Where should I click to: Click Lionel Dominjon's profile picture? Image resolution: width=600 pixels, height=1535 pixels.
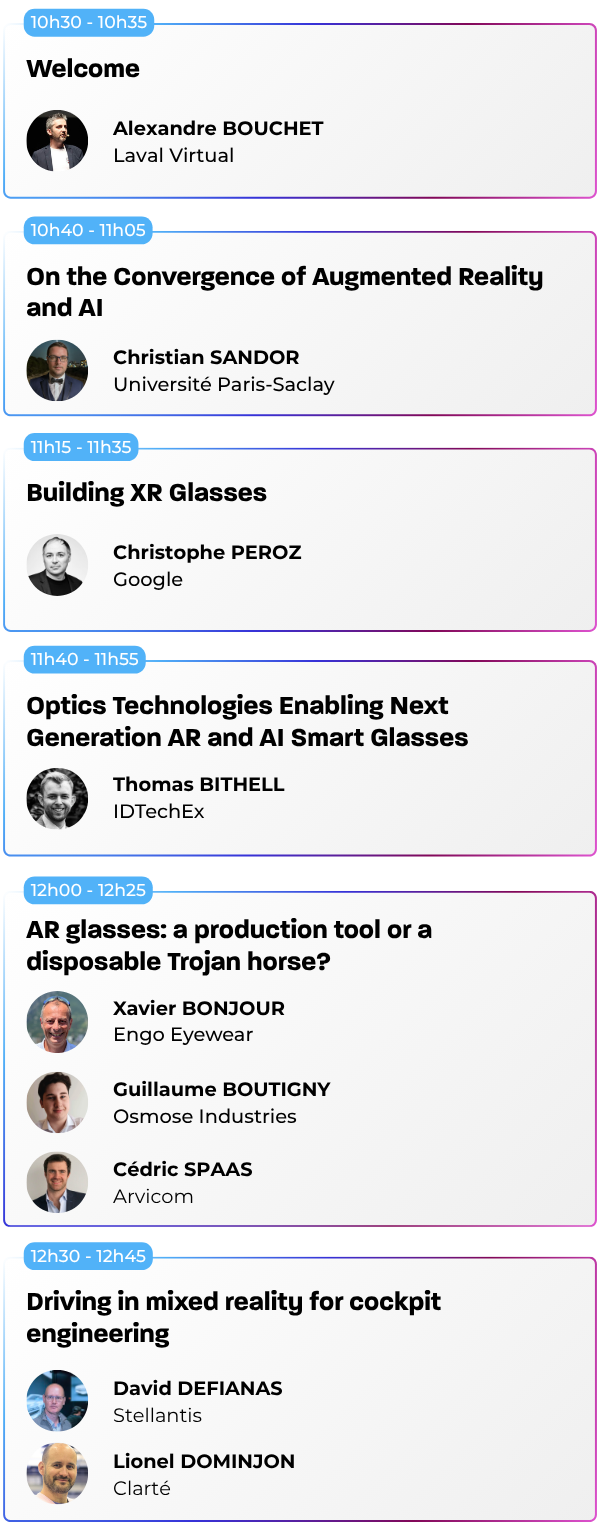[x=57, y=1474]
